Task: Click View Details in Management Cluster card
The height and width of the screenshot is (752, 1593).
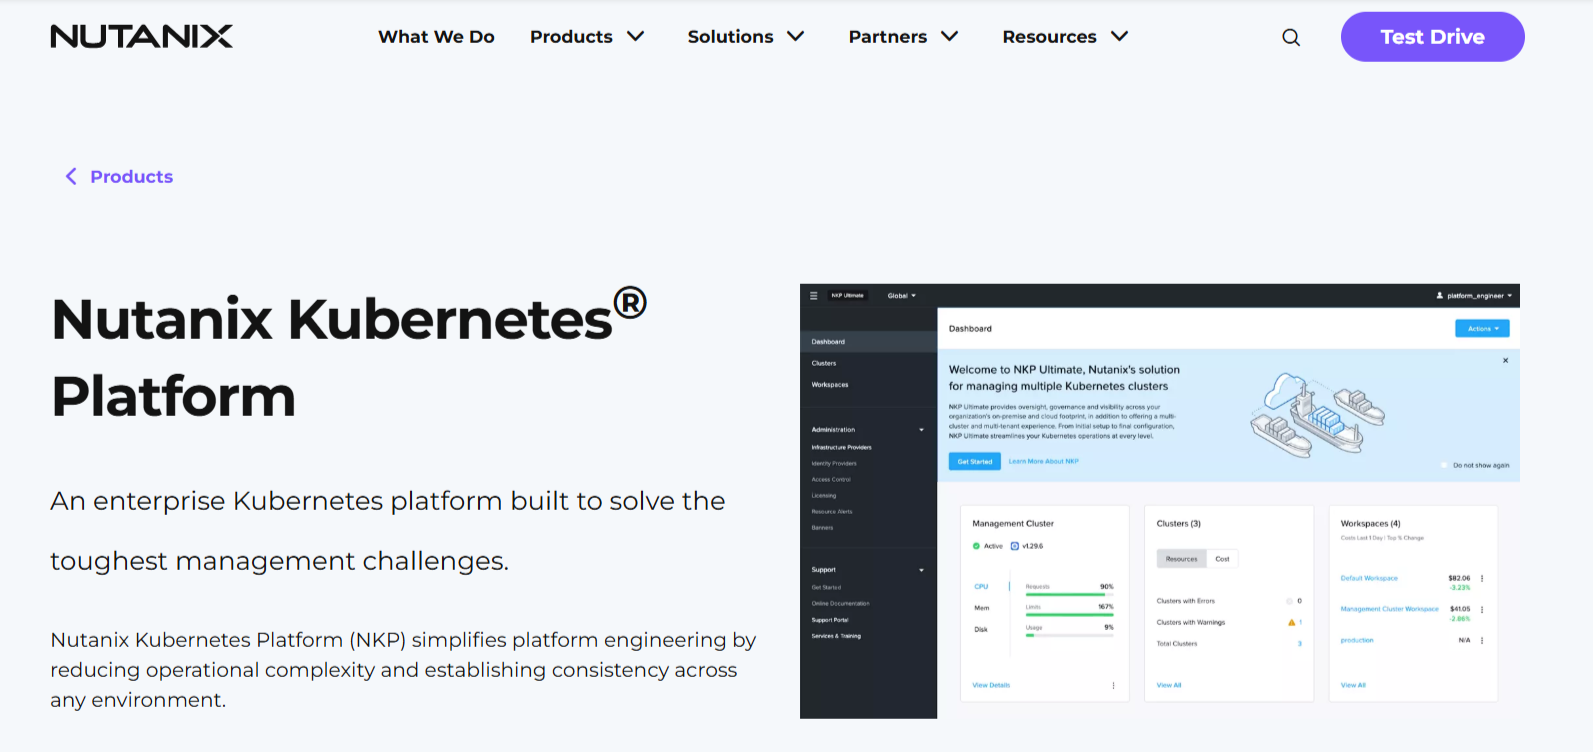Action: pos(991,685)
